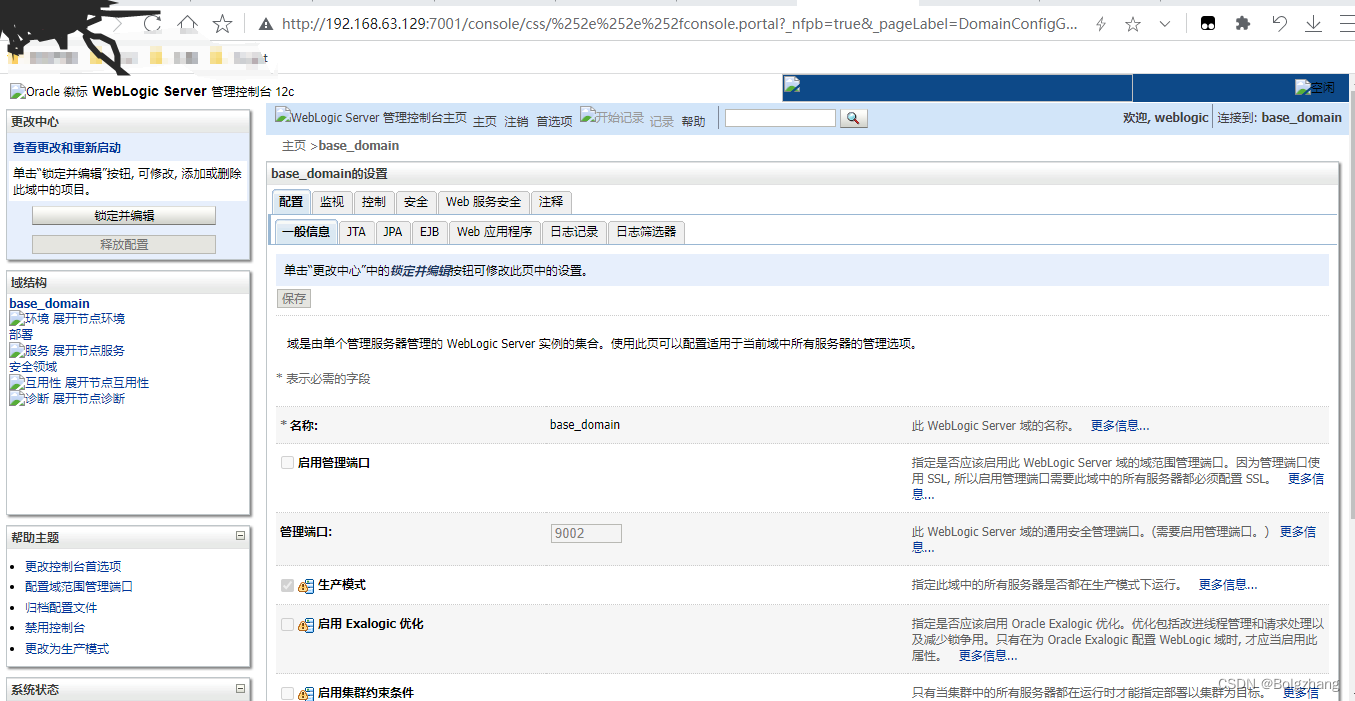Open the JTA subtab
The image size is (1355, 701).
[x=356, y=232]
